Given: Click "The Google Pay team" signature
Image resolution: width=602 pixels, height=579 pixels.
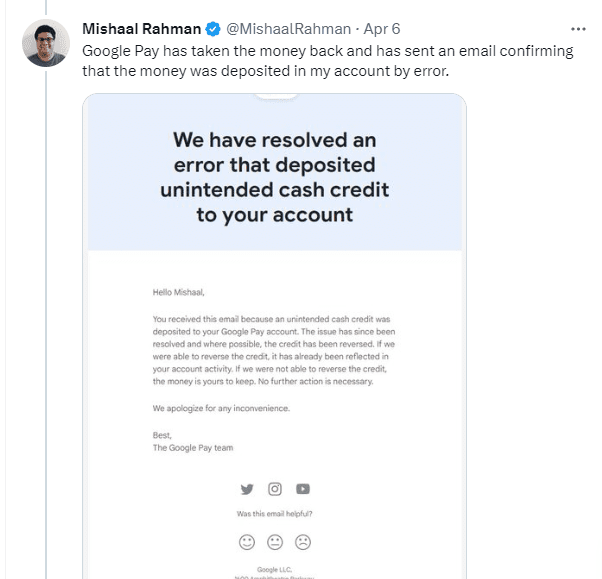Looking at the screenshot, I should [x=193, y=448].
